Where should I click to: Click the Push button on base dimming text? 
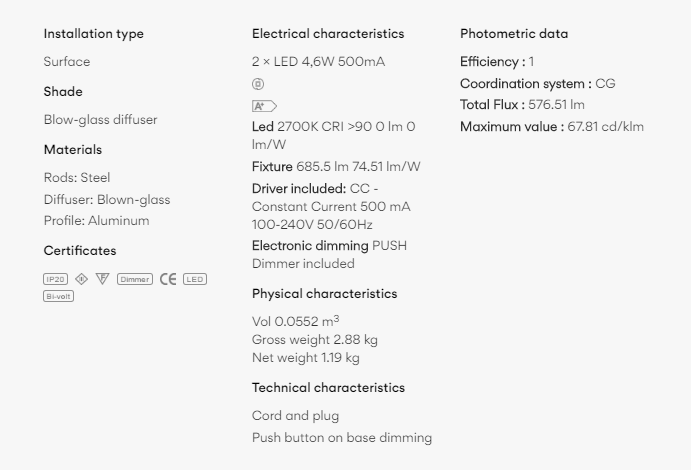342,438
